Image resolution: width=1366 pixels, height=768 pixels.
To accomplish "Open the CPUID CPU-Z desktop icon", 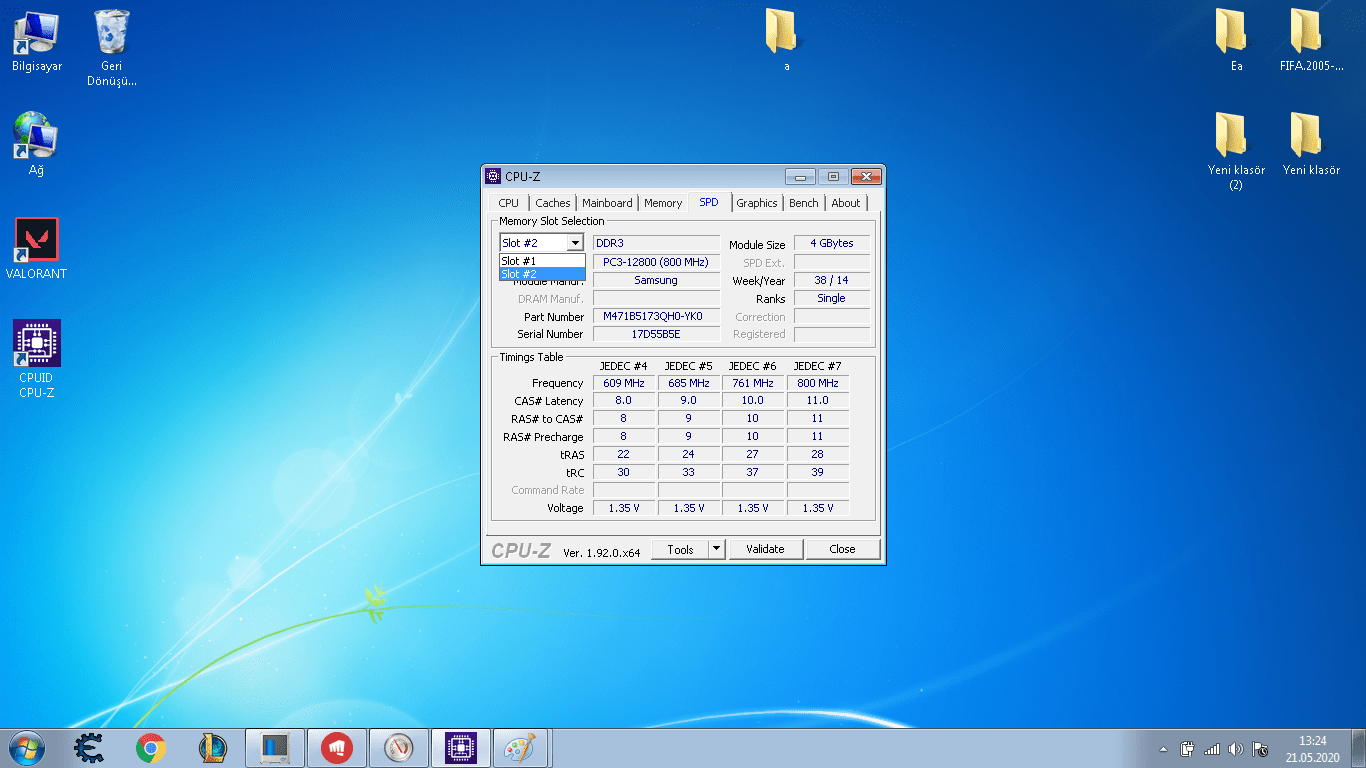I will (37, 344).
